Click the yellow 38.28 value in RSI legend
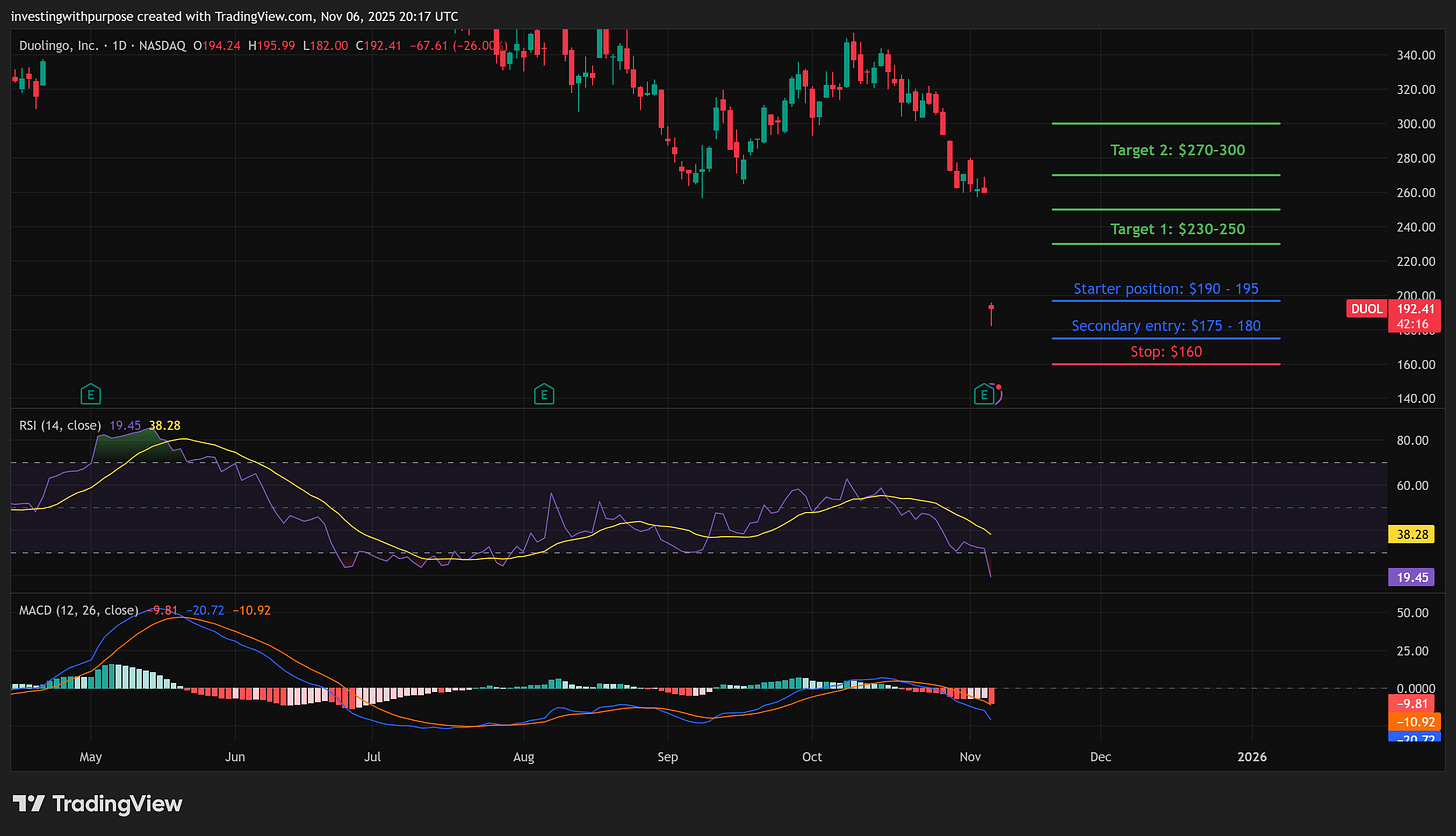Viewport: 1456px width, 836px height. [164, 426]
